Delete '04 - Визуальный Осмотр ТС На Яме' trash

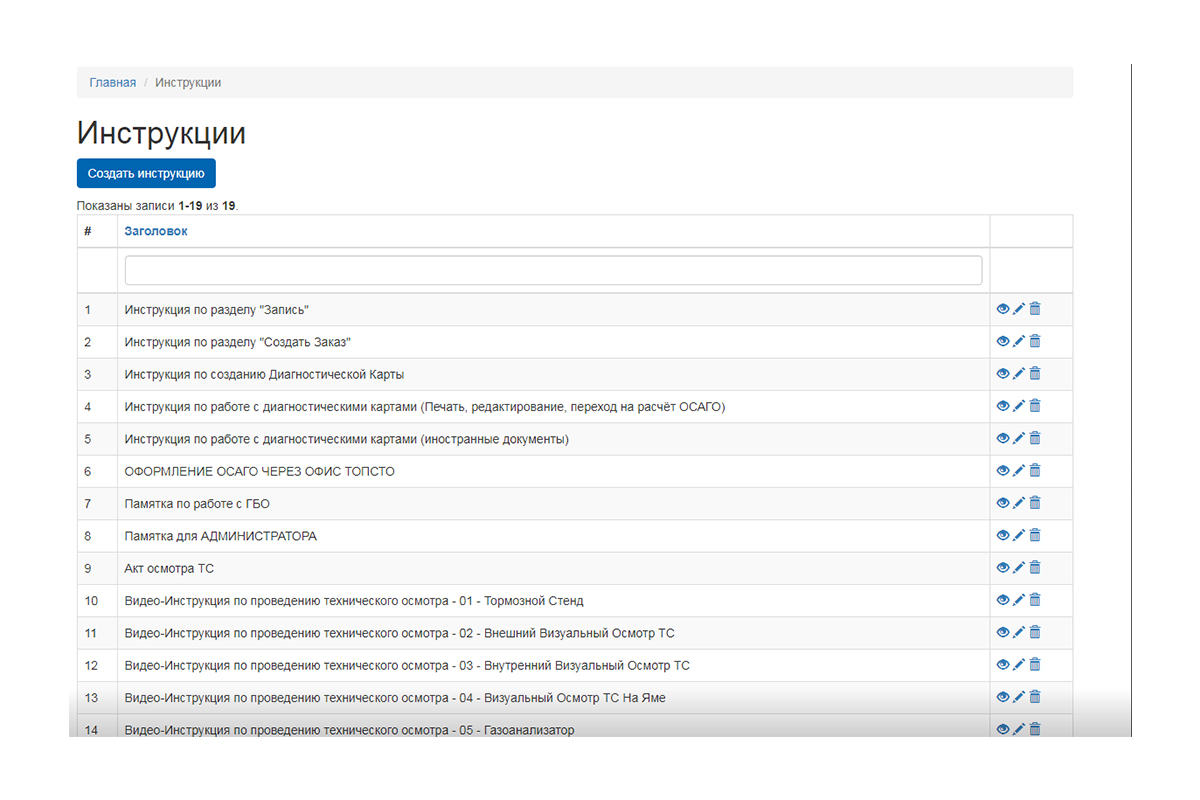tap(1035, 697)
